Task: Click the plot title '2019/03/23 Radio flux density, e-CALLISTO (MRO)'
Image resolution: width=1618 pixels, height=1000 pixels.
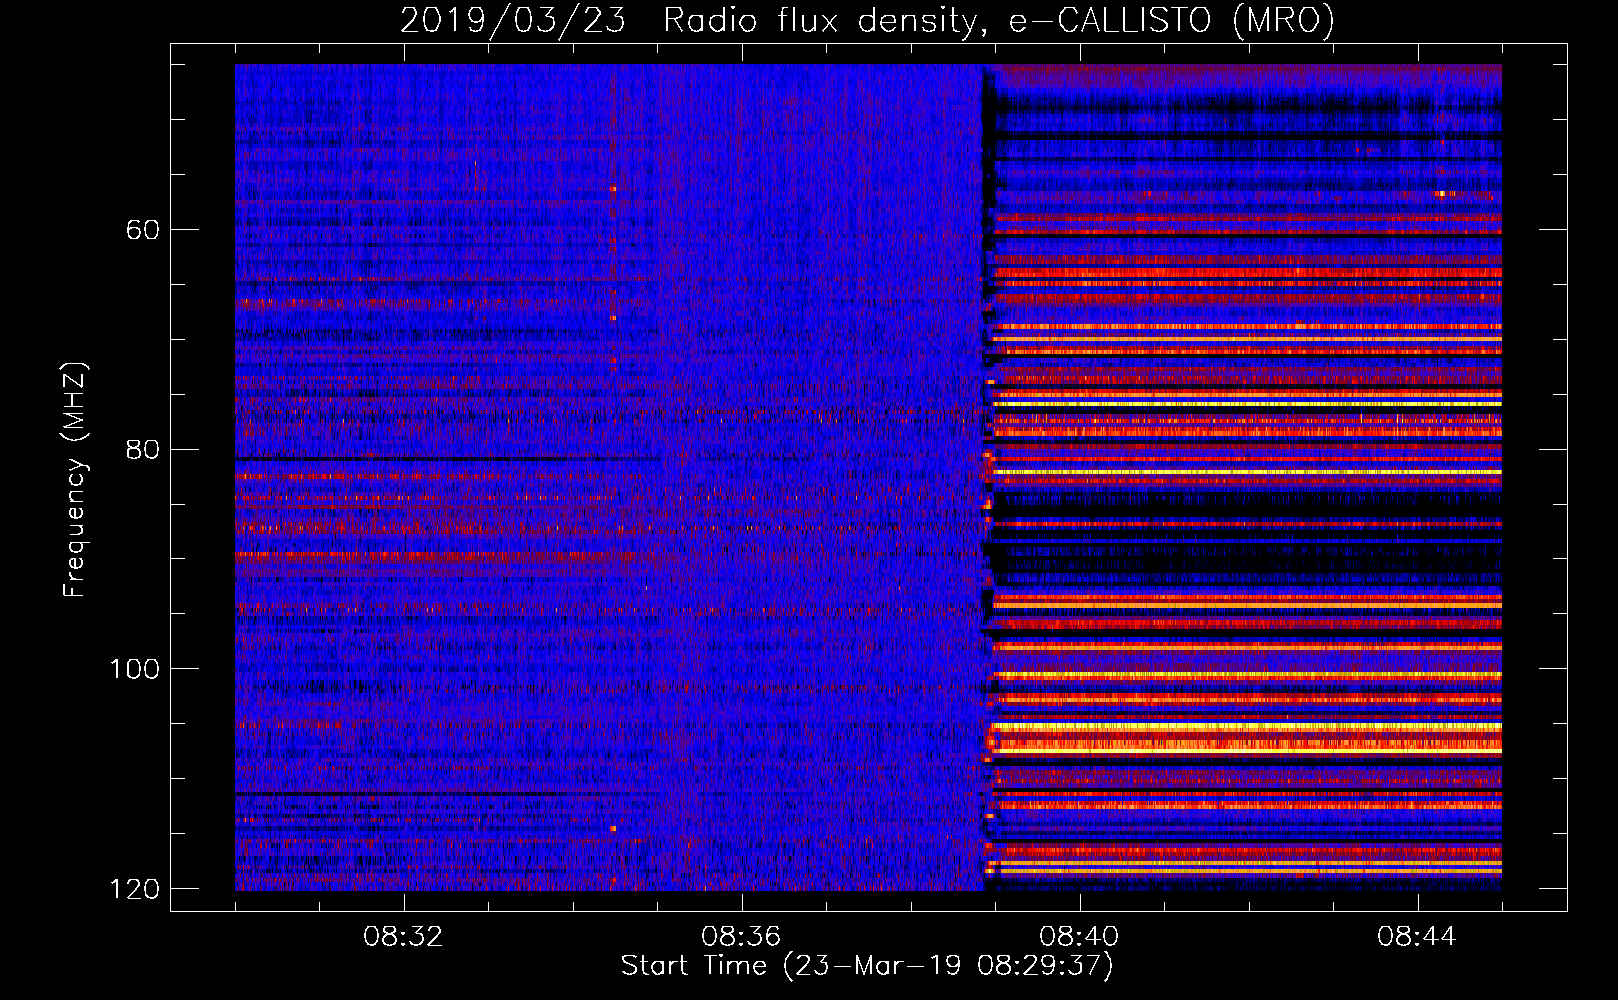Action: point(867,20)
